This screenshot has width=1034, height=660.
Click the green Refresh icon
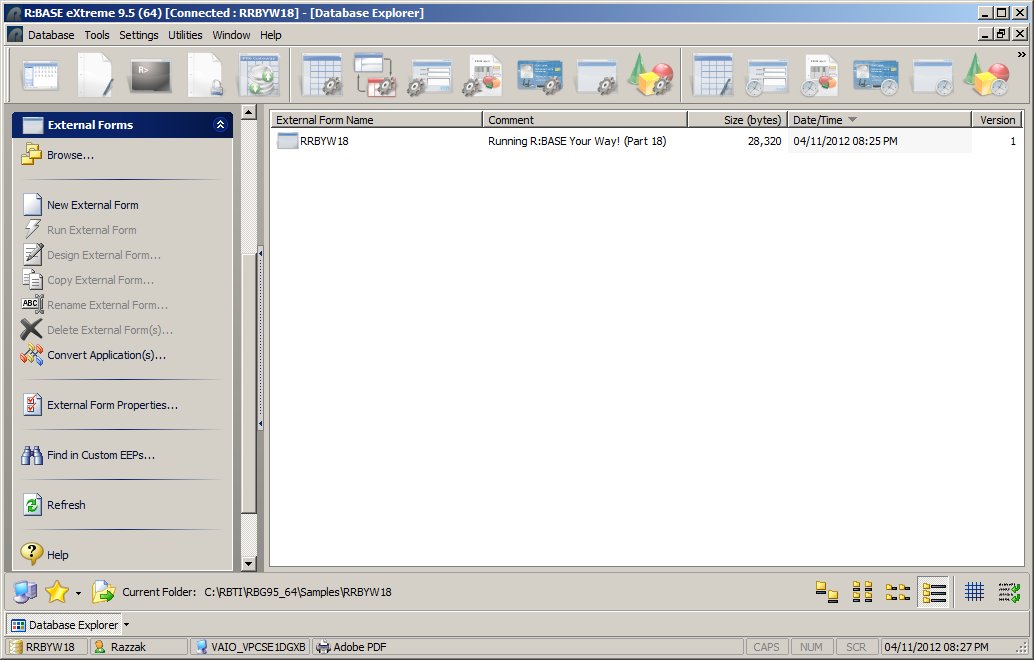[32, 505]
